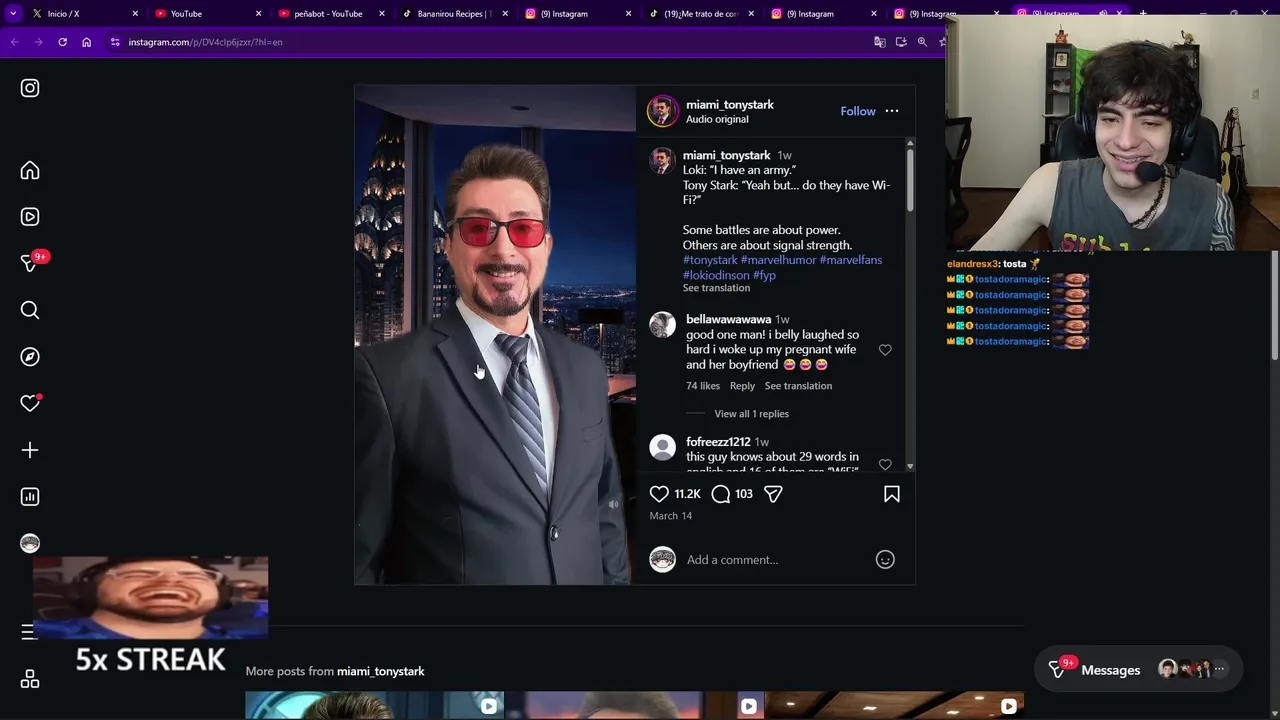Viewport: 1280px width, 720px height.
Task: Open the tab search dropdown arrow
Action: (x=13, y=14)
